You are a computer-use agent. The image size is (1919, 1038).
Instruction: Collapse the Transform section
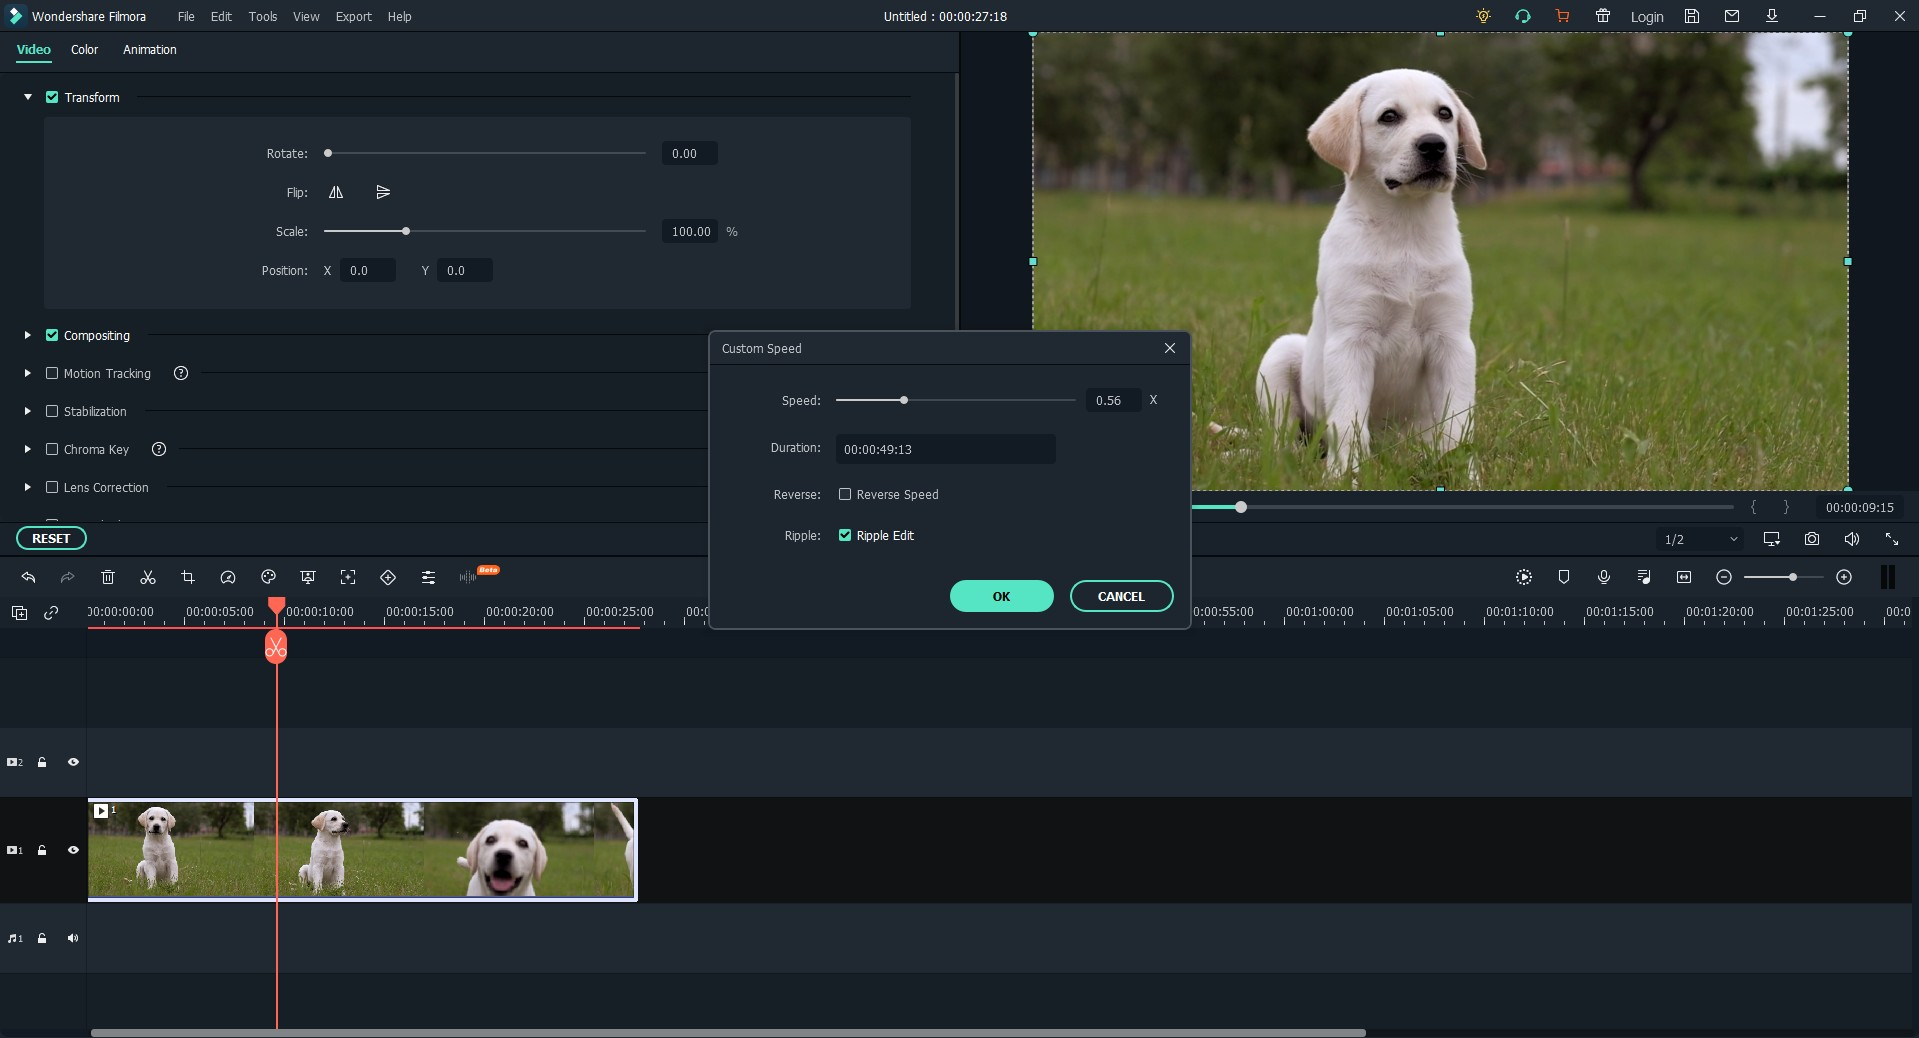(28, 97)
